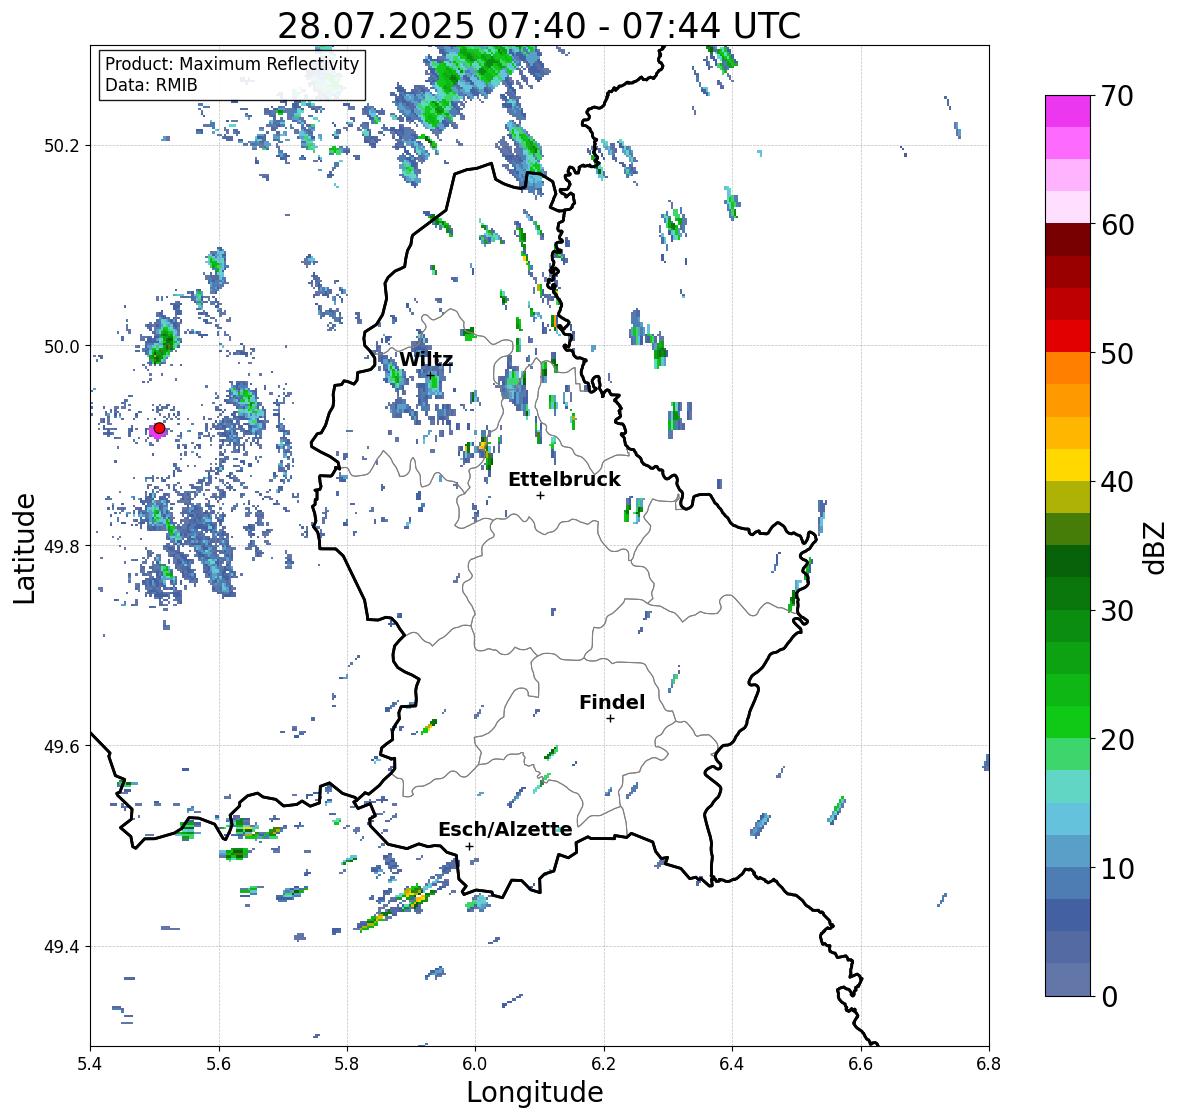Click the colorbar tick label '0'
The image size is (1179, 1117).
[1109, 997]
